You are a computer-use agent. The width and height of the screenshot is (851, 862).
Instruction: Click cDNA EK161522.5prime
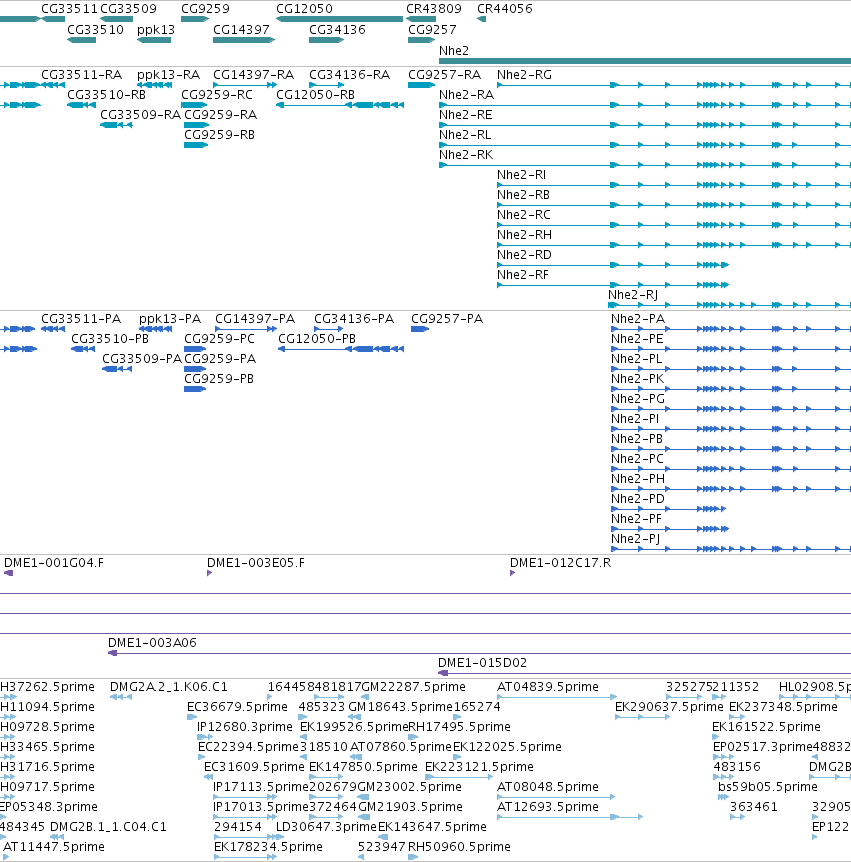point(766,727)
